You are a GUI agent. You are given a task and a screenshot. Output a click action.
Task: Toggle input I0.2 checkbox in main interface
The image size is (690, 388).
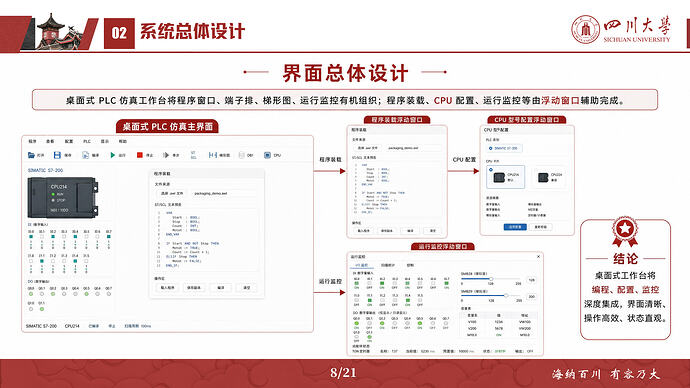(53, 237)
